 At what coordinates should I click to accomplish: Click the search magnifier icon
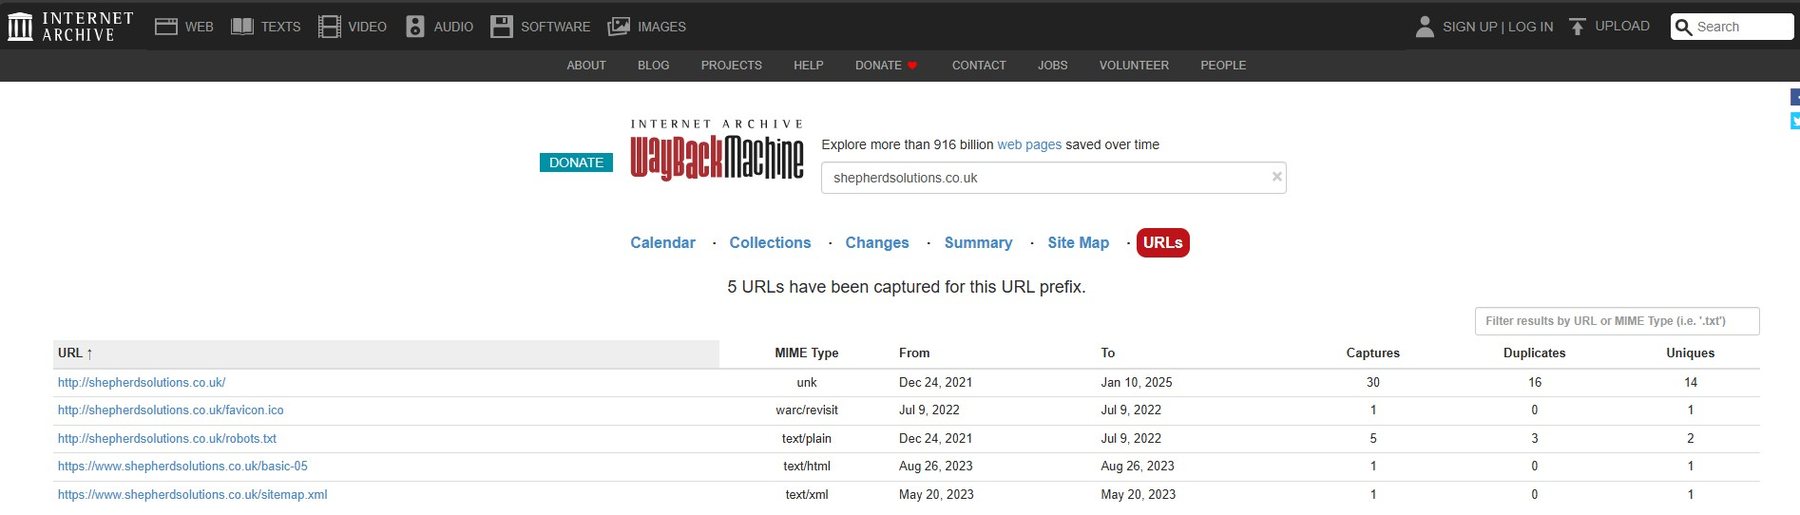1683,27
